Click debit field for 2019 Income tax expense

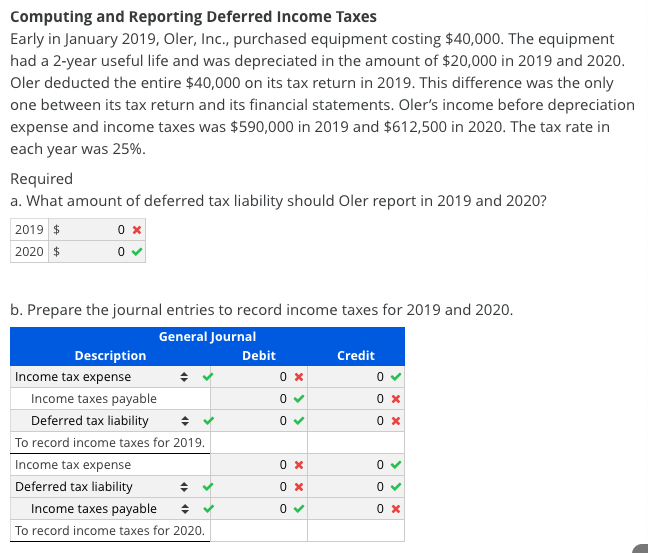click(x=259, y=377)
